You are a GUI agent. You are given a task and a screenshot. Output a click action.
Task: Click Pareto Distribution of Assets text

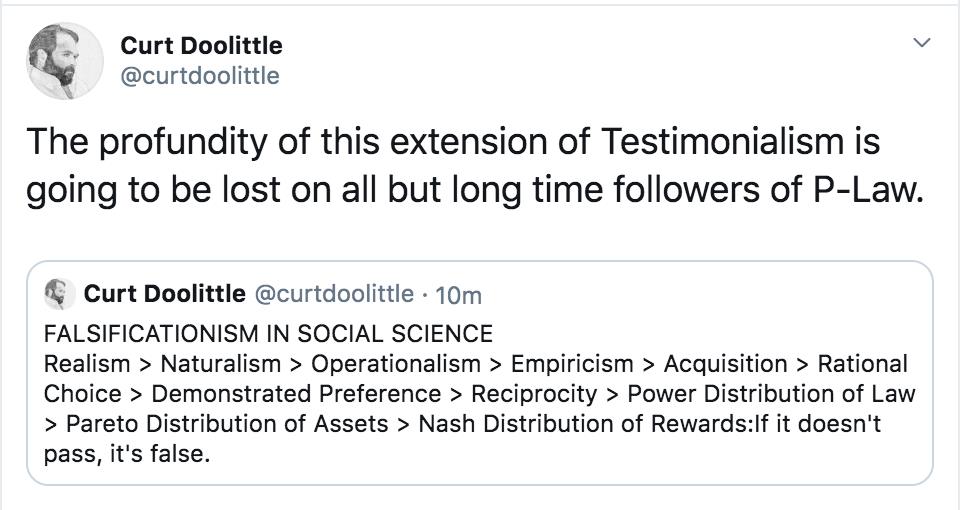click(x=227, y=423)
